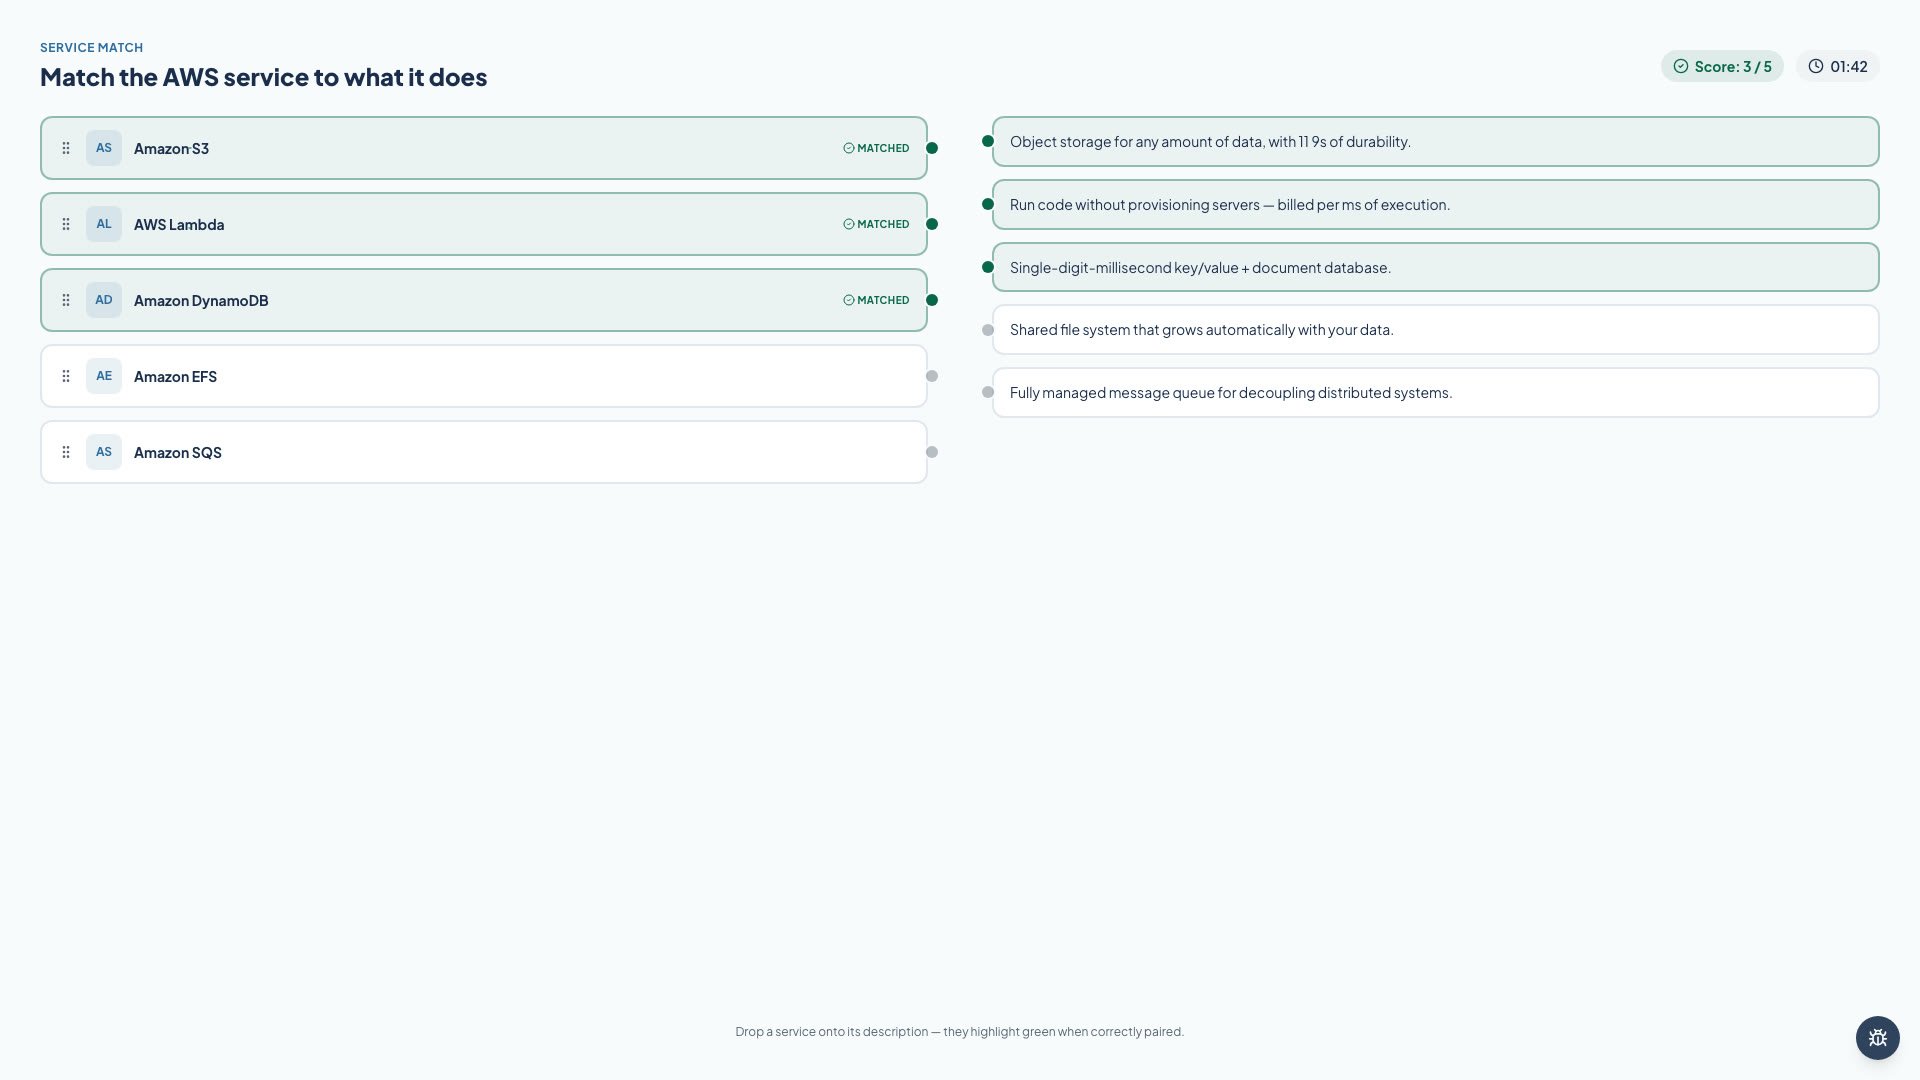1920x1080 pixels.
Task: Click the AE badge on Amazon EFS
Action: point(104,376)
